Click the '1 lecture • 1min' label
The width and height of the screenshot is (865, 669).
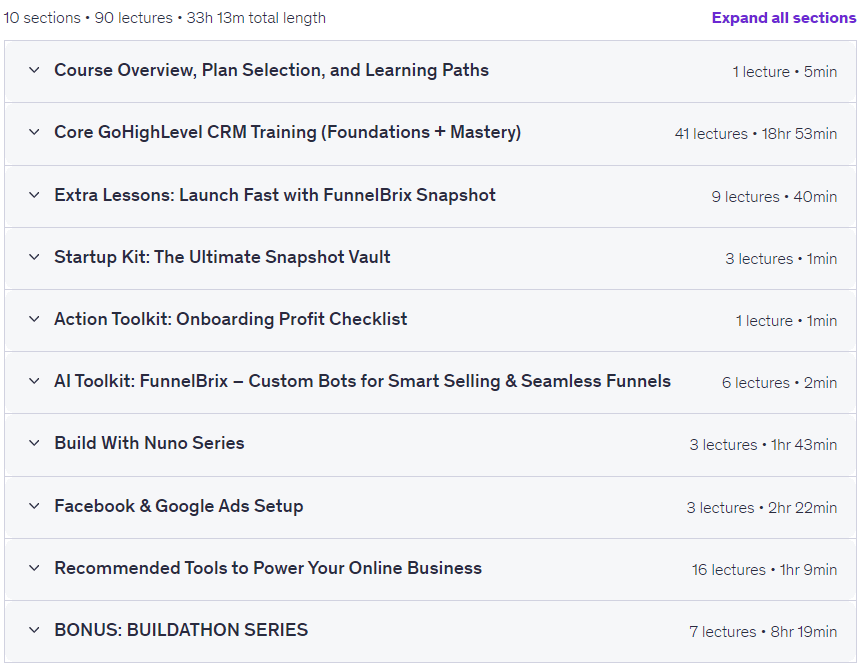(786, 320)
